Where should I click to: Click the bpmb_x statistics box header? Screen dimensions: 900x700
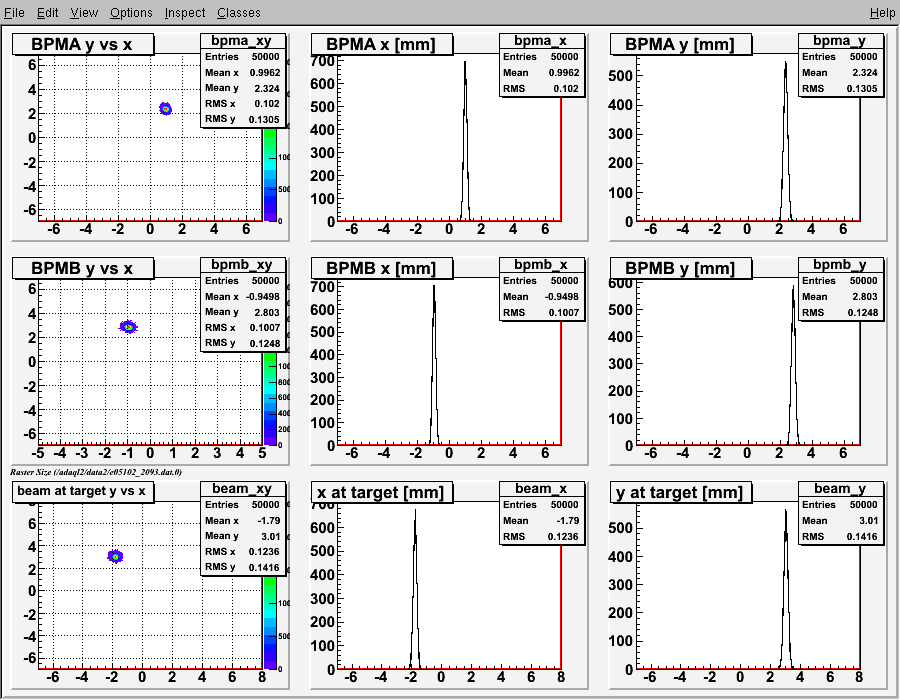(x=542, y=265)
